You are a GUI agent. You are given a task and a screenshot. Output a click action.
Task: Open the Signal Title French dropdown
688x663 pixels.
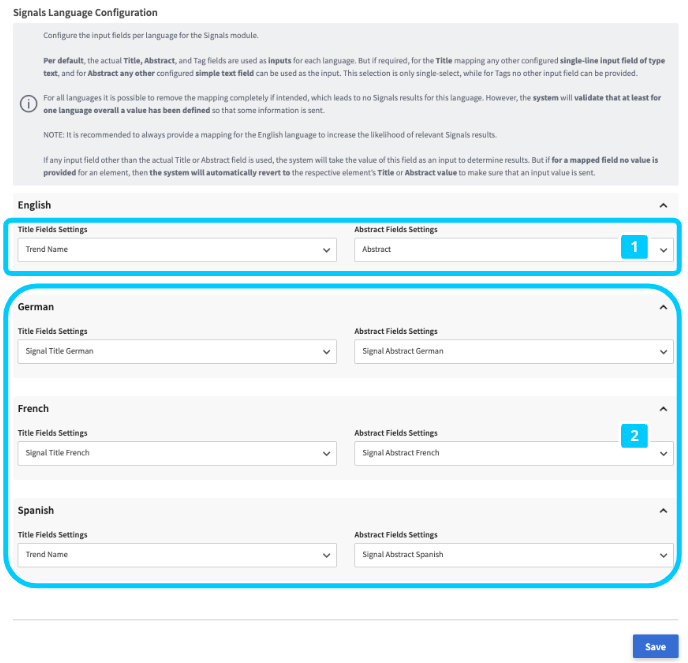point(177,454)
